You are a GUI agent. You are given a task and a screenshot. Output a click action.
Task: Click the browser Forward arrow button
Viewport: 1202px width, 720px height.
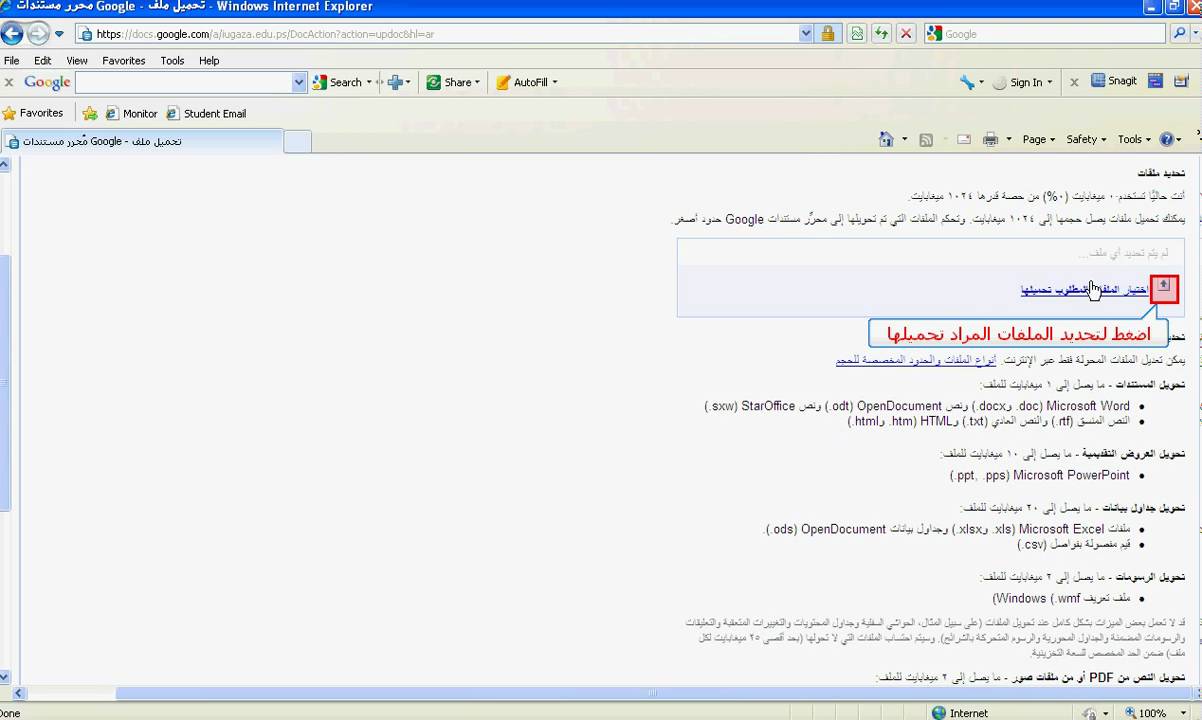pyautogui.click(x=38, y=33)
